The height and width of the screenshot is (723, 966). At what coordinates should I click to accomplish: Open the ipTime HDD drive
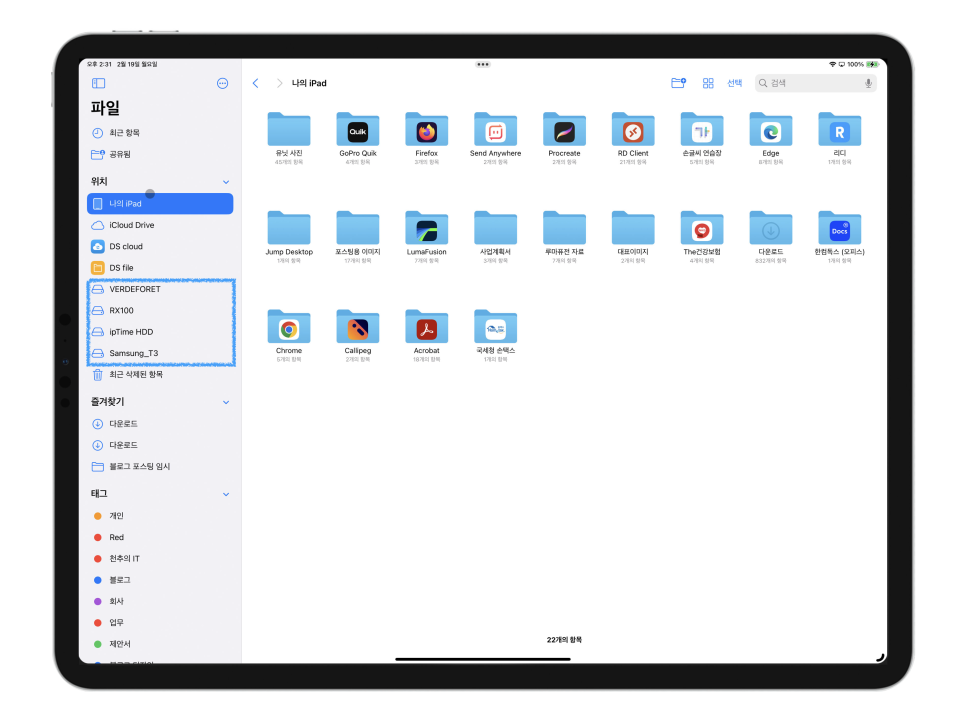[x=160, y=332]
